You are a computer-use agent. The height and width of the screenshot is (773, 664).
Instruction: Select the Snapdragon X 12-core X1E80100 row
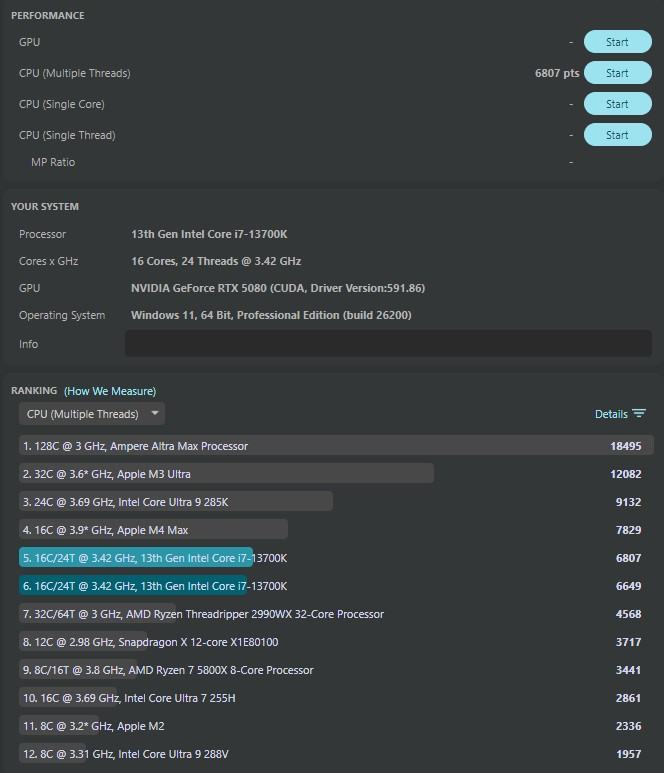(x=336, y=642)
